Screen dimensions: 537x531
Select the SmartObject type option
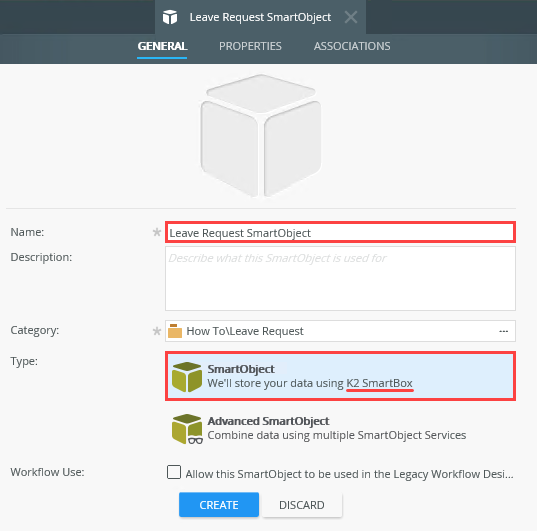[340, 376]
